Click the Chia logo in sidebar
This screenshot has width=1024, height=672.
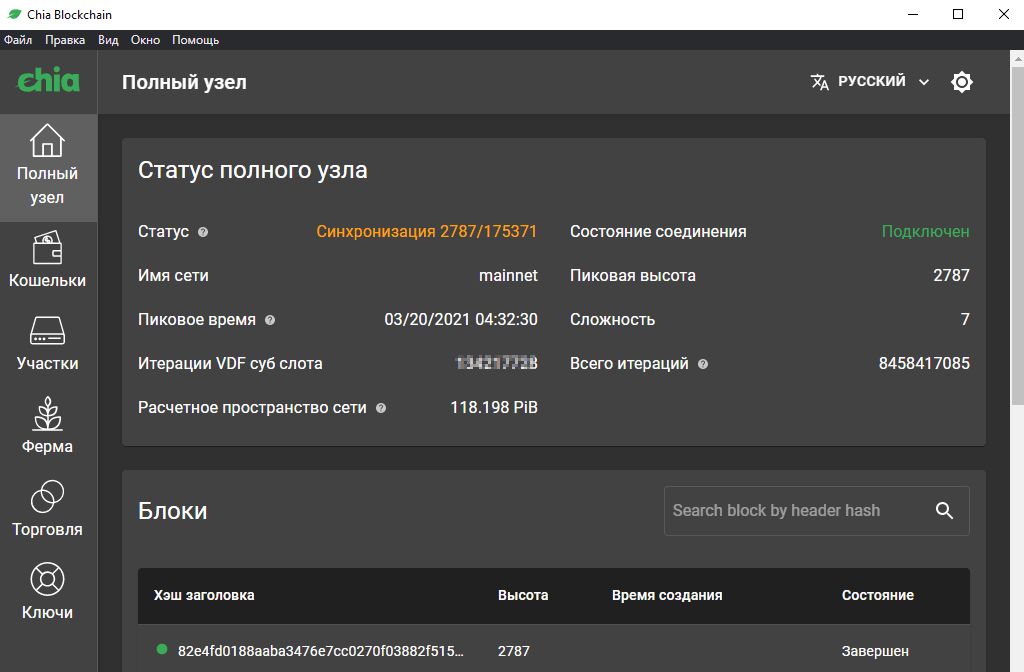[x=48, y=80]
